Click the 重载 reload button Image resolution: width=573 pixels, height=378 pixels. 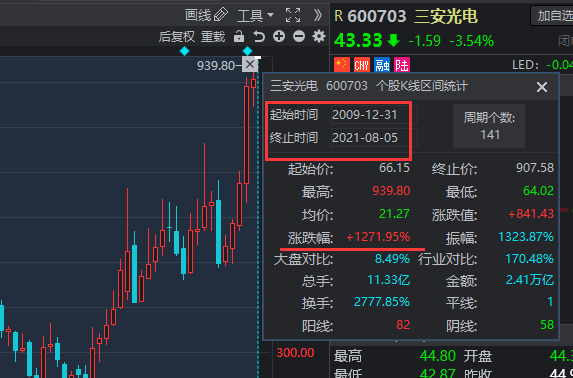pos(213,37)
